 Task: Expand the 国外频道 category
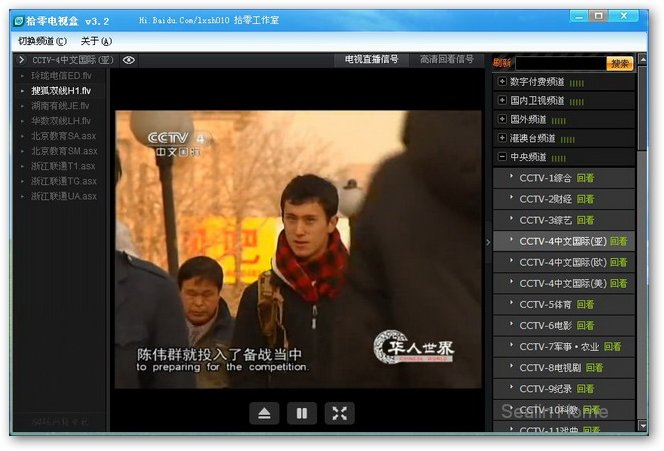pos(502,119)
